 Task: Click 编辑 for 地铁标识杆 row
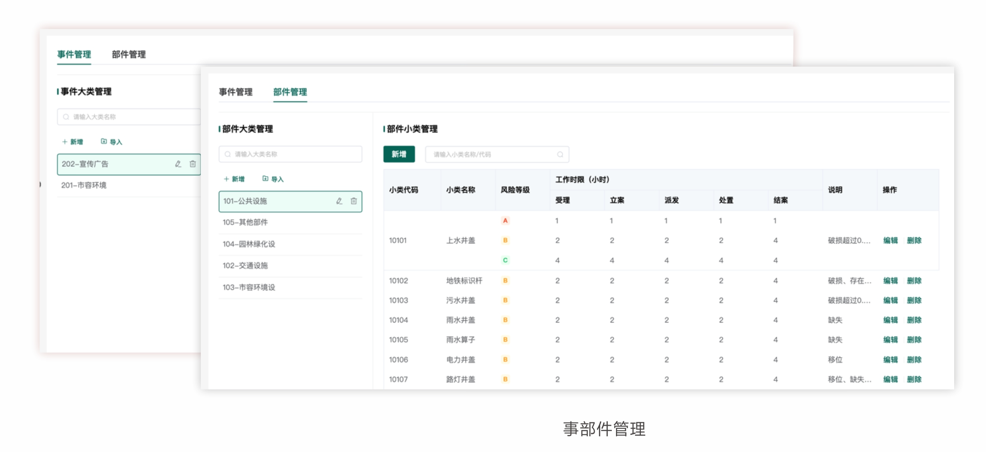click(x=890, y=280)
